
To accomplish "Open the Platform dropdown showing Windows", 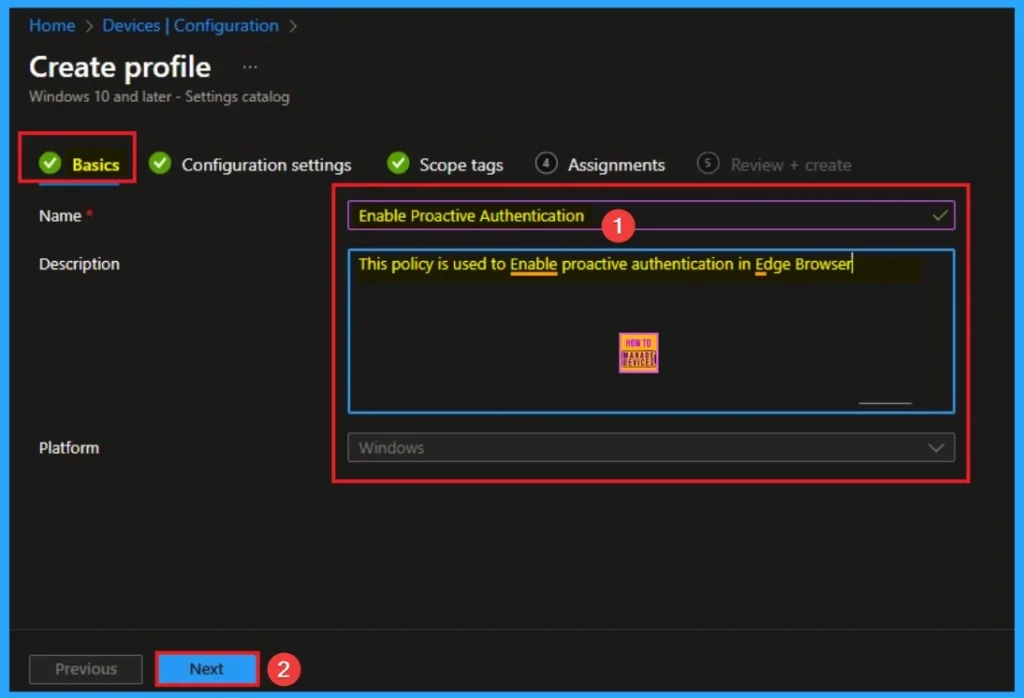I will (651, 448).
